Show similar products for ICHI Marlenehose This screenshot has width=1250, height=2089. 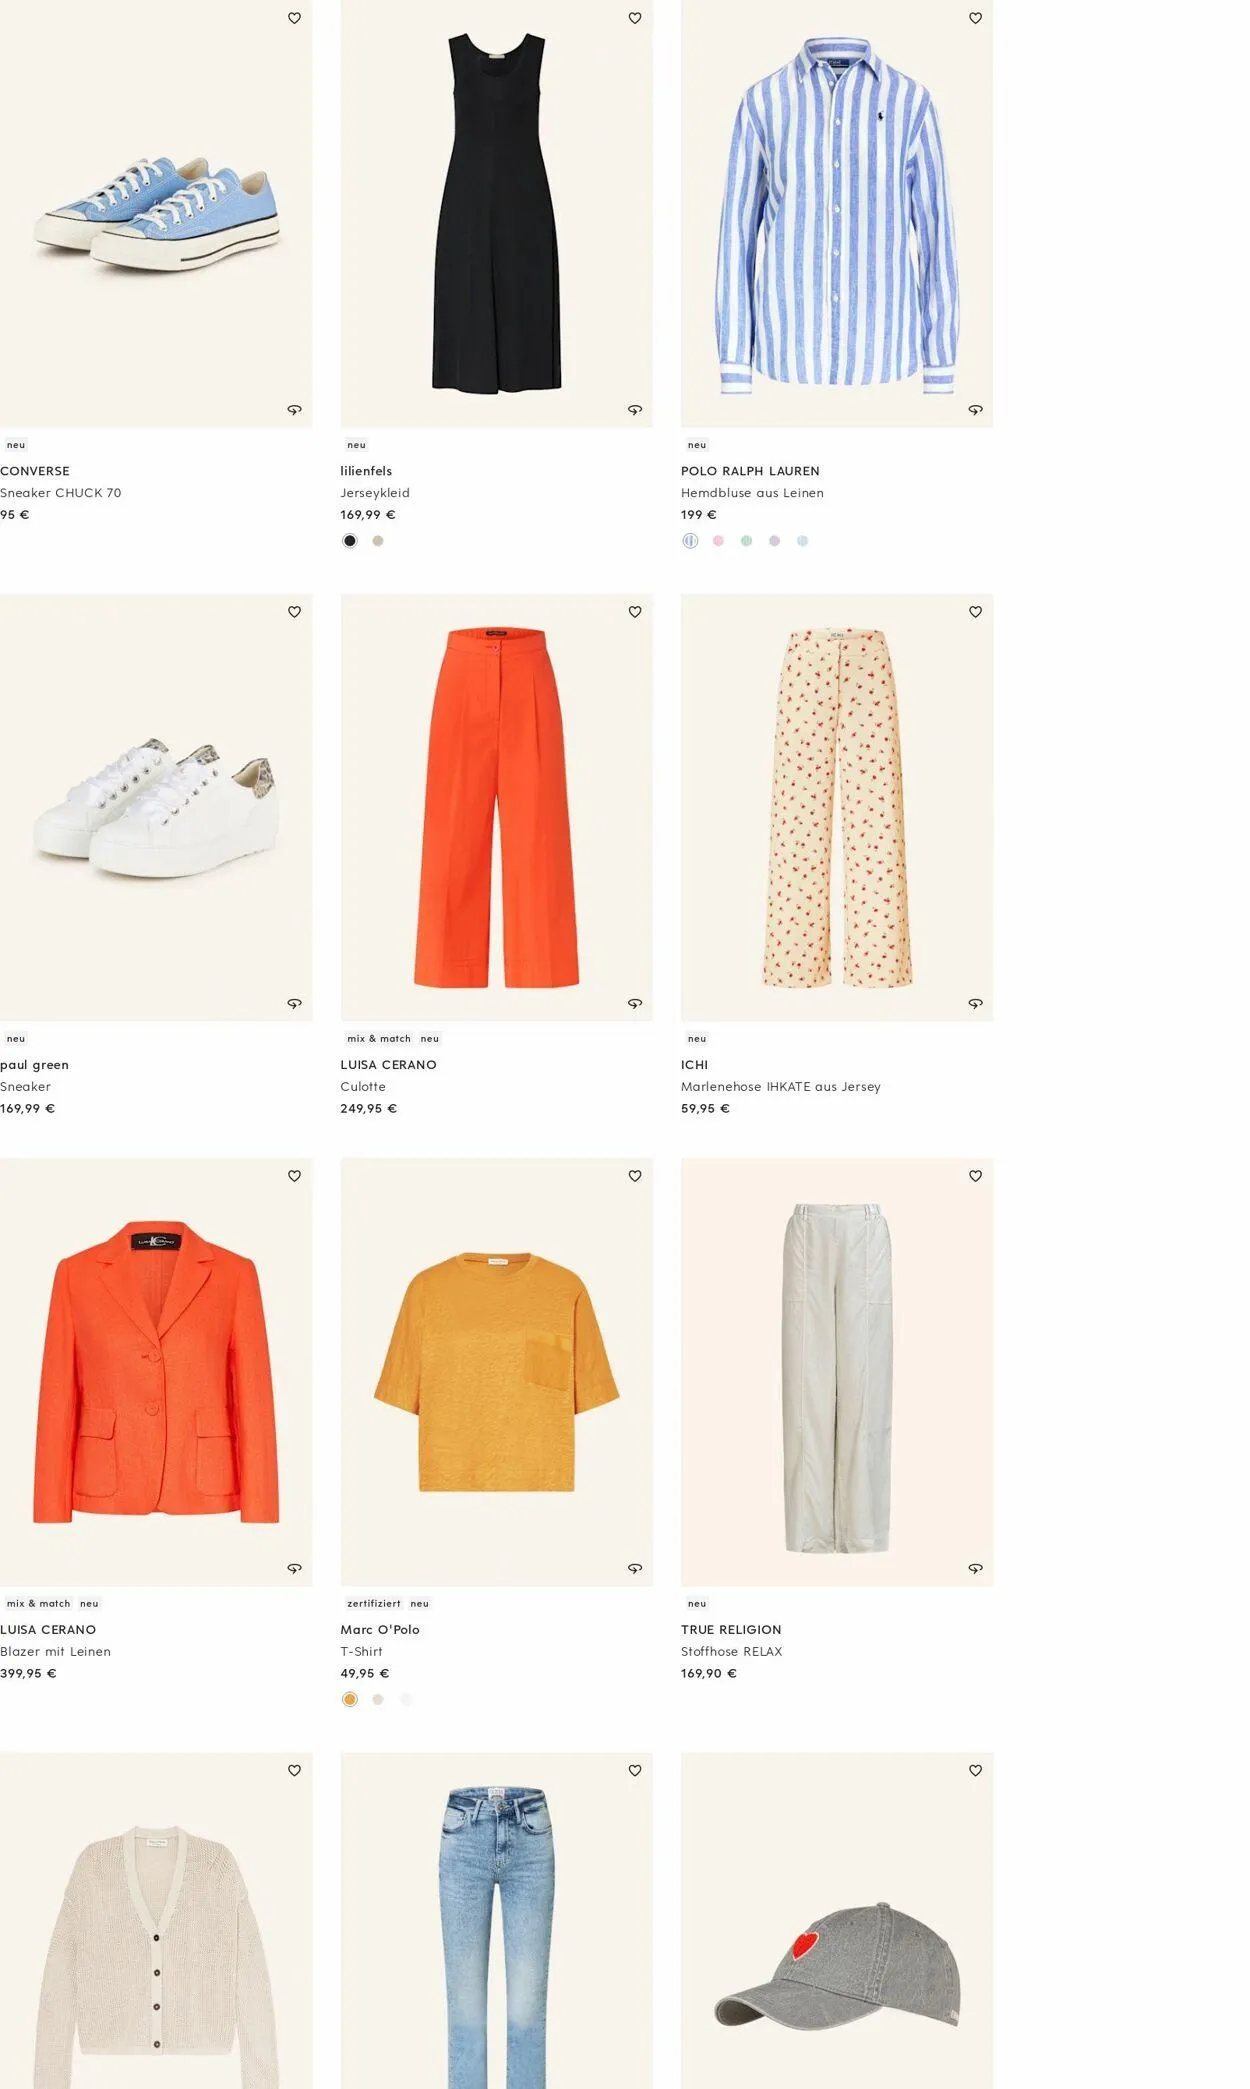point(975,1003)
